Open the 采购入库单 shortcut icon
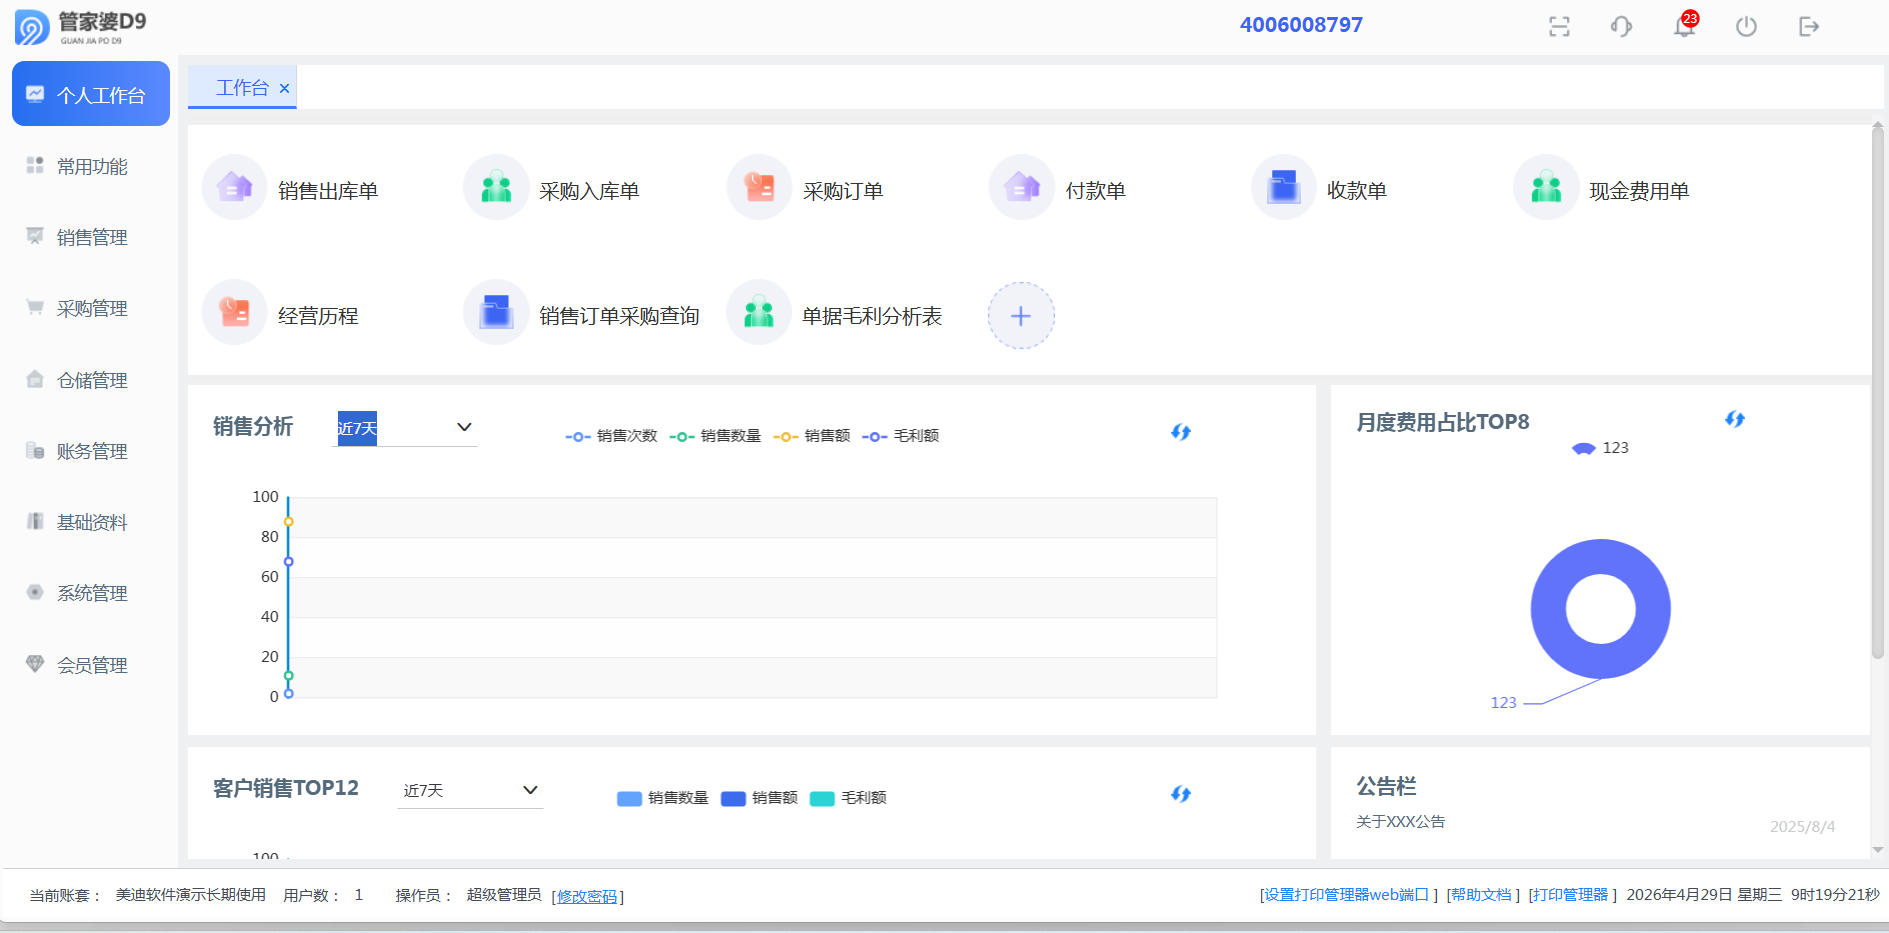Screen dimensions: 1889x933 [x=496, y=187]
